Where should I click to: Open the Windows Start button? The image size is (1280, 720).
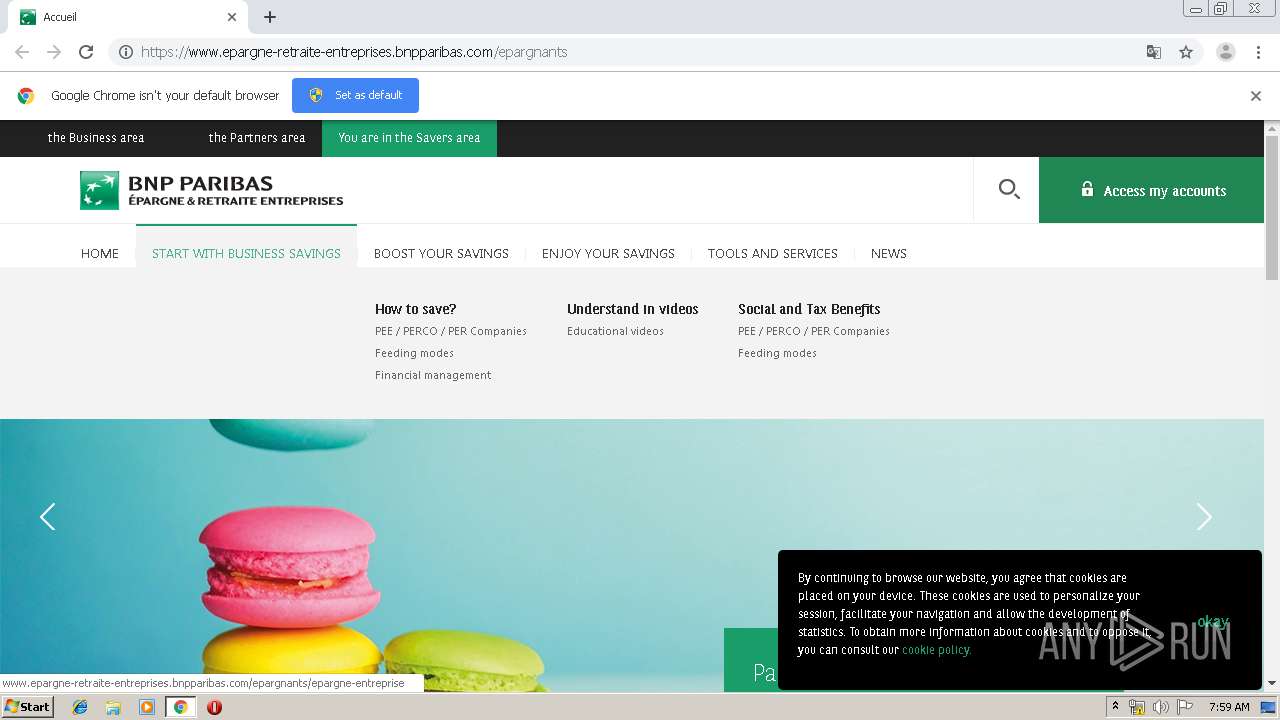[x=27, y=707]
